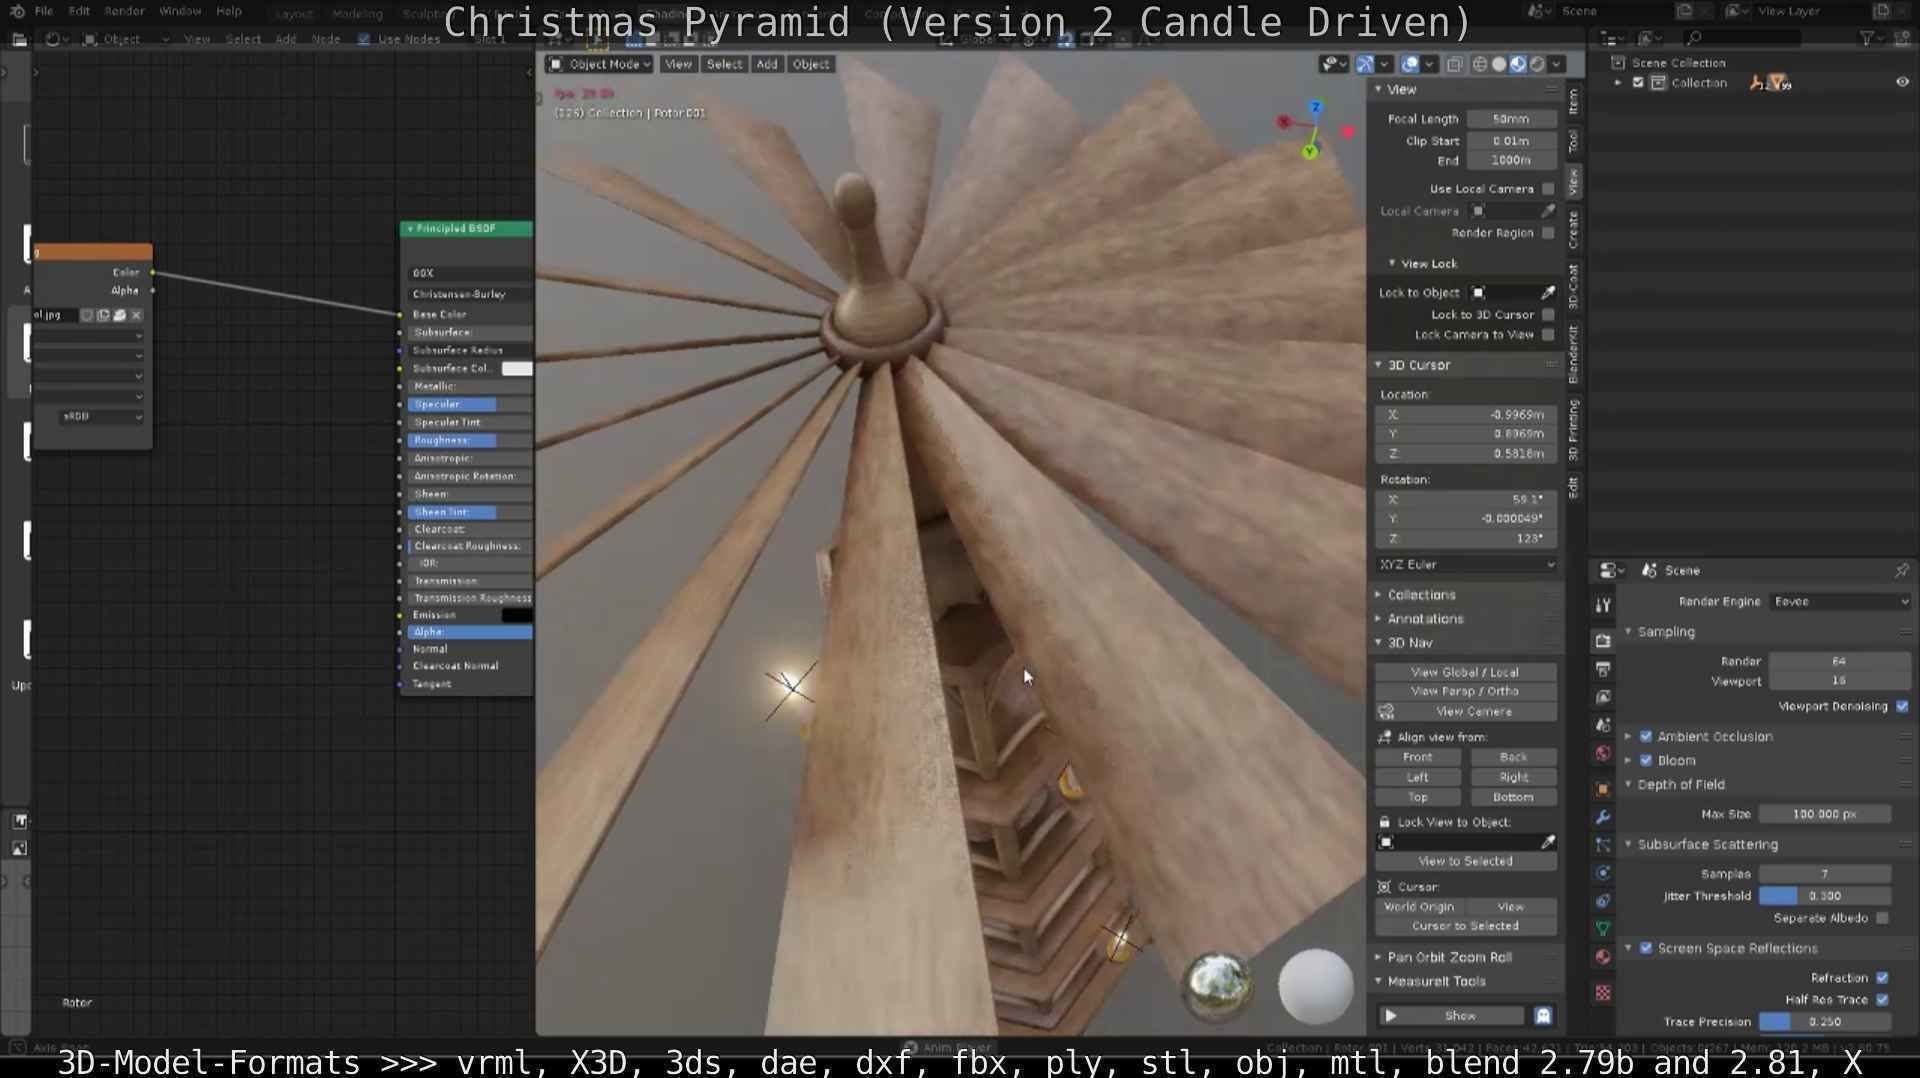
Task: Enable Lock to 3D Cursor
Action: (x=1548, y=315)
